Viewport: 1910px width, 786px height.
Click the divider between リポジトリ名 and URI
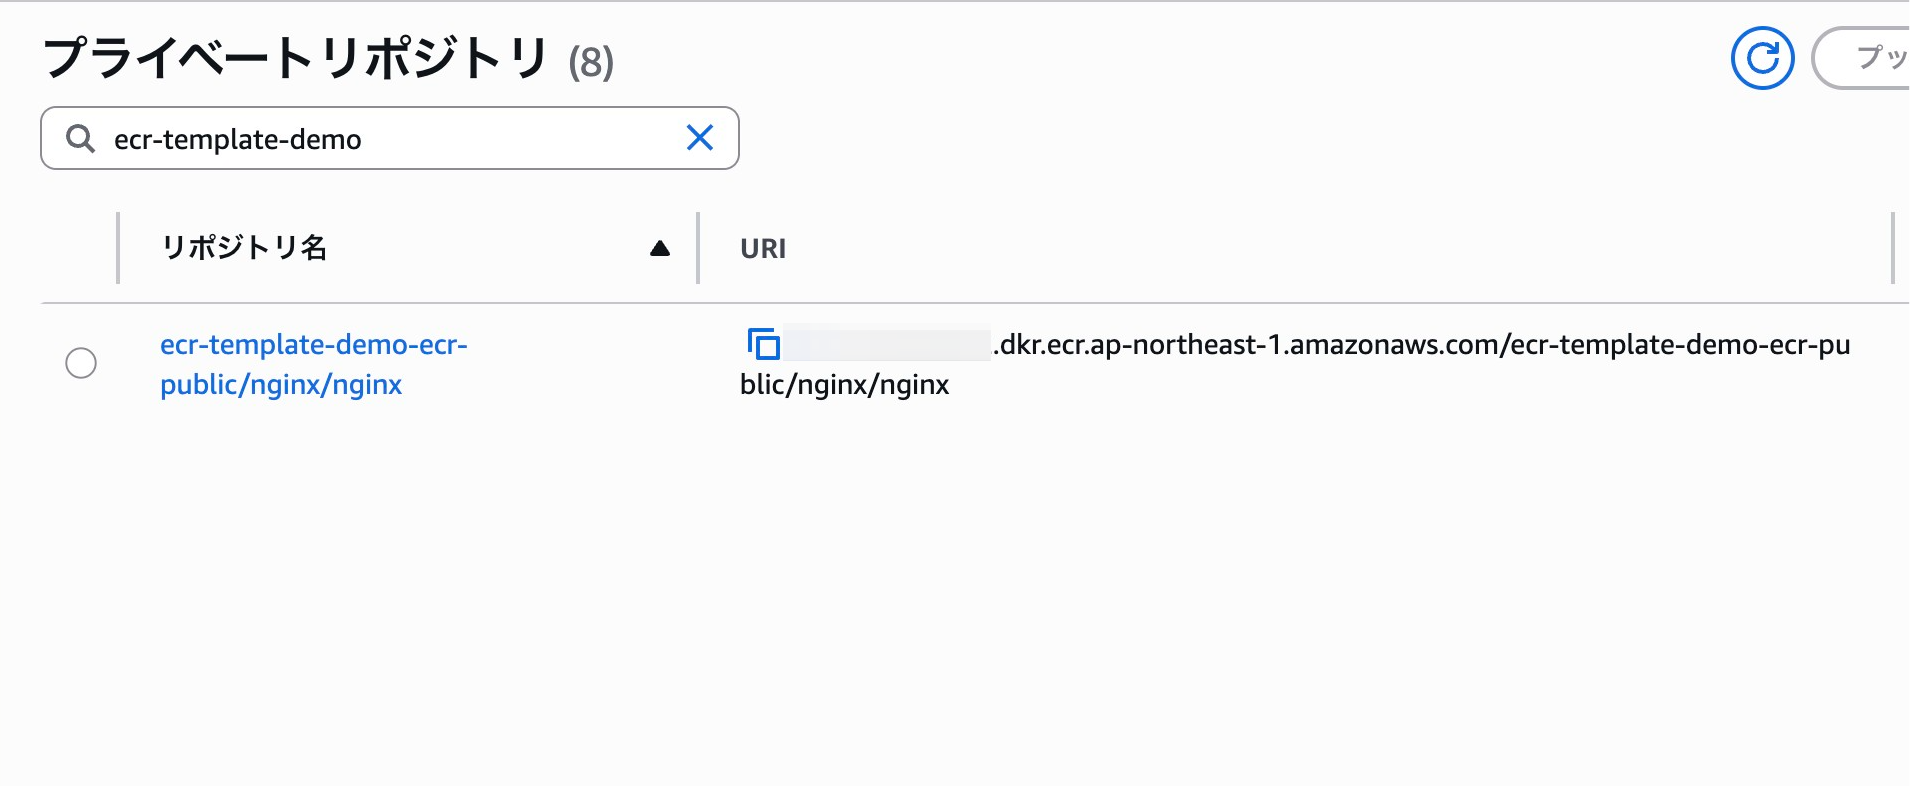click(698, 248)
